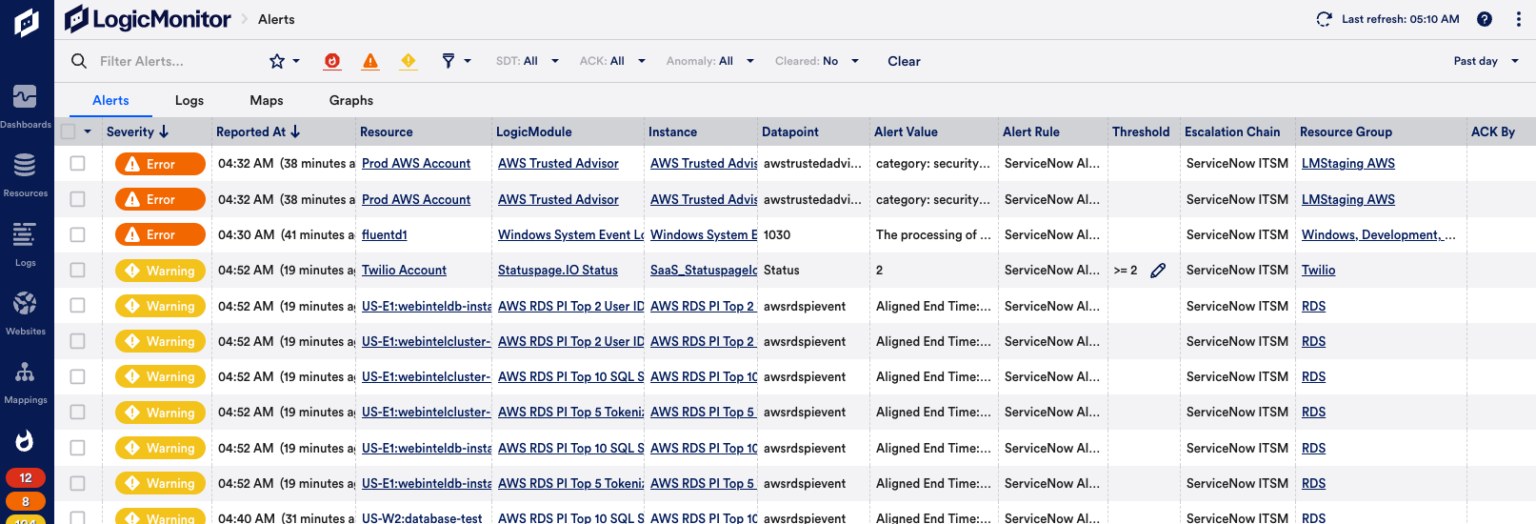Toggle the select-all header checkbox
Screen dimensions: 1536x524
[68, 132]
